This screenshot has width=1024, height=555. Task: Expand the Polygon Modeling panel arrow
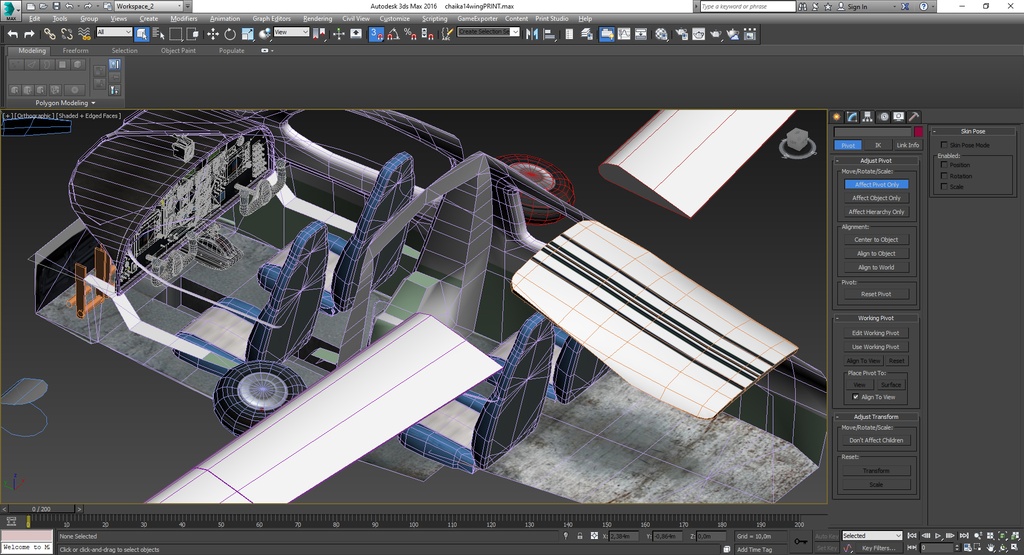click(93, 103)
